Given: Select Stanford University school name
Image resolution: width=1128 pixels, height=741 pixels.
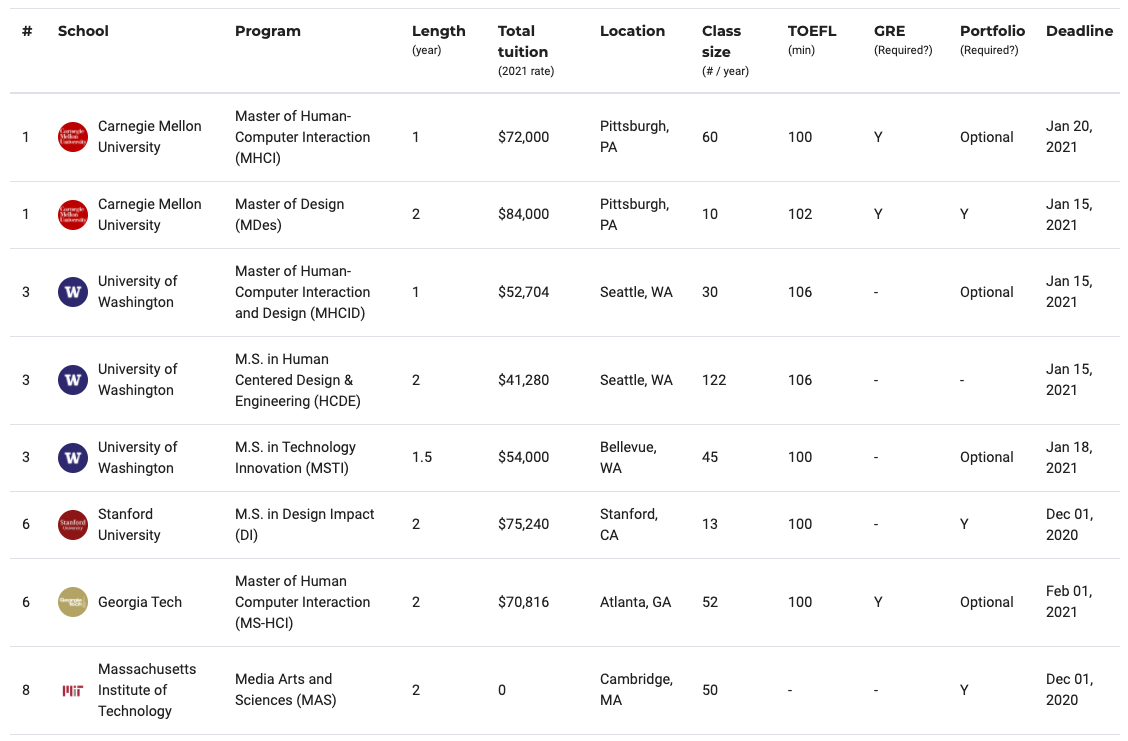Looking at the screenshot, I should point(129,524).
